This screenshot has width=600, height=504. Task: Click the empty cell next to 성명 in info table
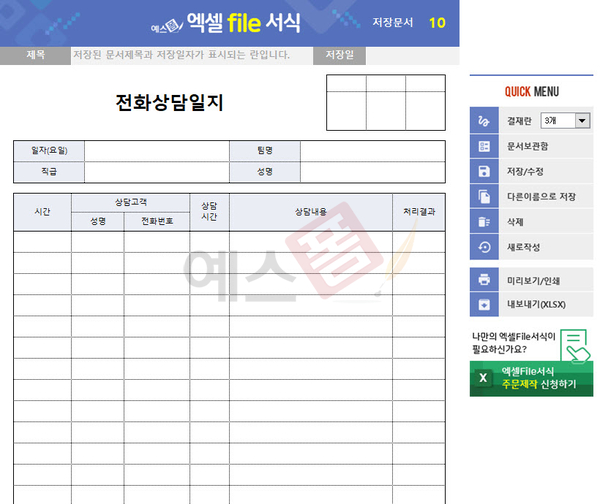coord(373,172)
